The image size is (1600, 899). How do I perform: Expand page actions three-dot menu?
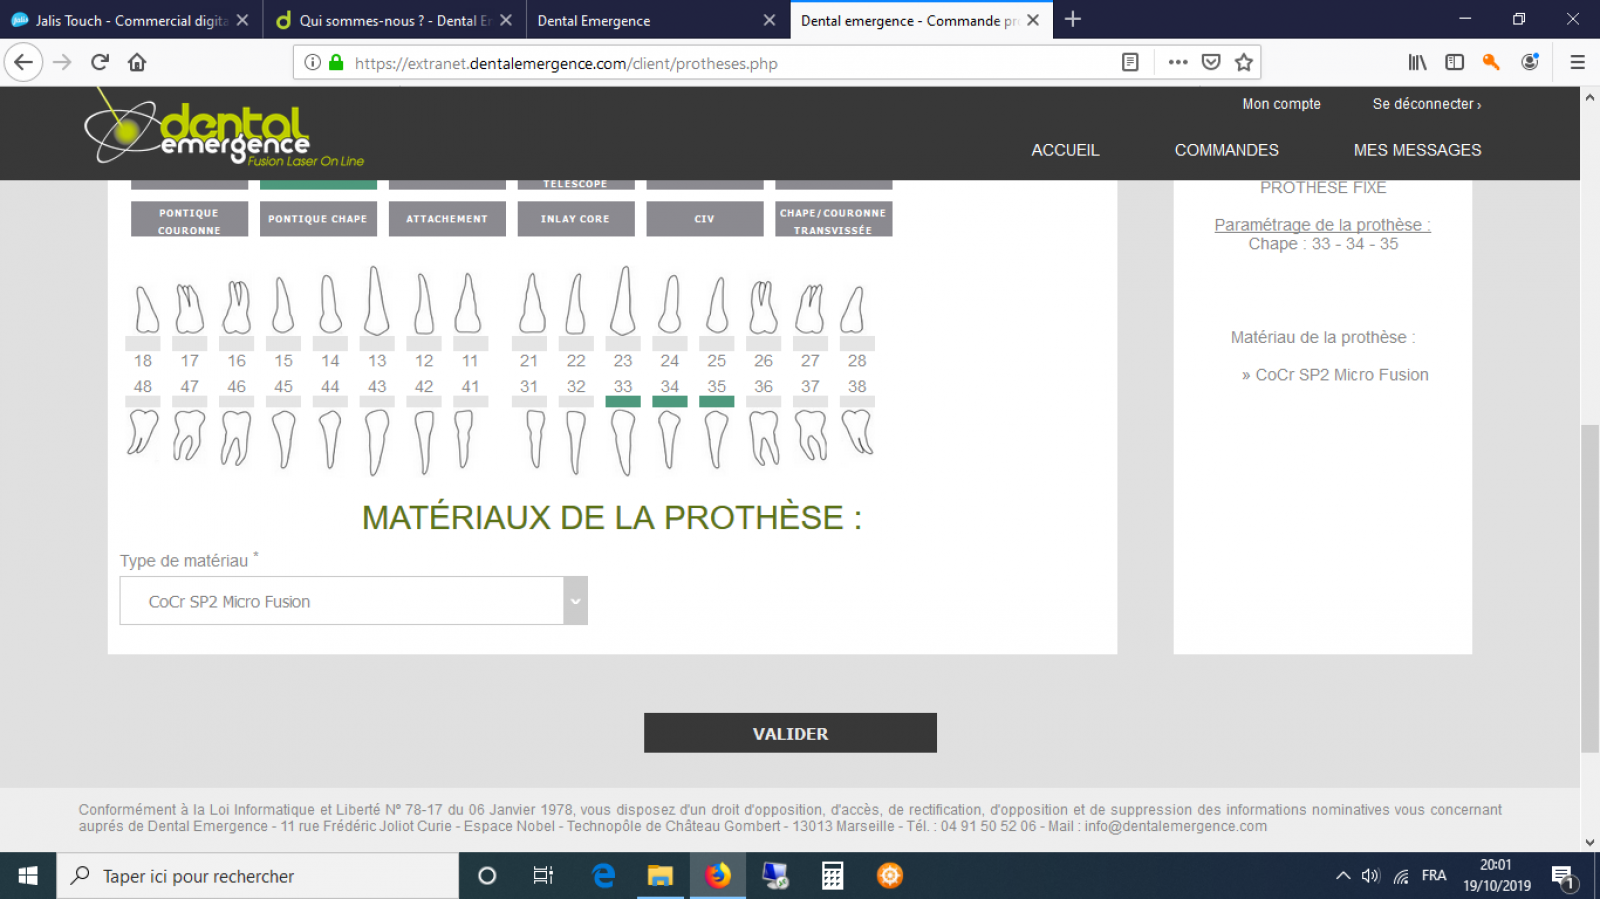pyautogui.click(x=1178, y=62)
